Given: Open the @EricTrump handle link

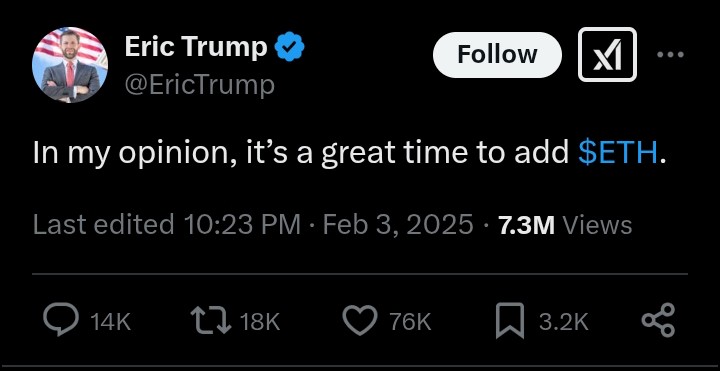Looking at the screenshot, I should pyautogui.click(x=200, y=86).
